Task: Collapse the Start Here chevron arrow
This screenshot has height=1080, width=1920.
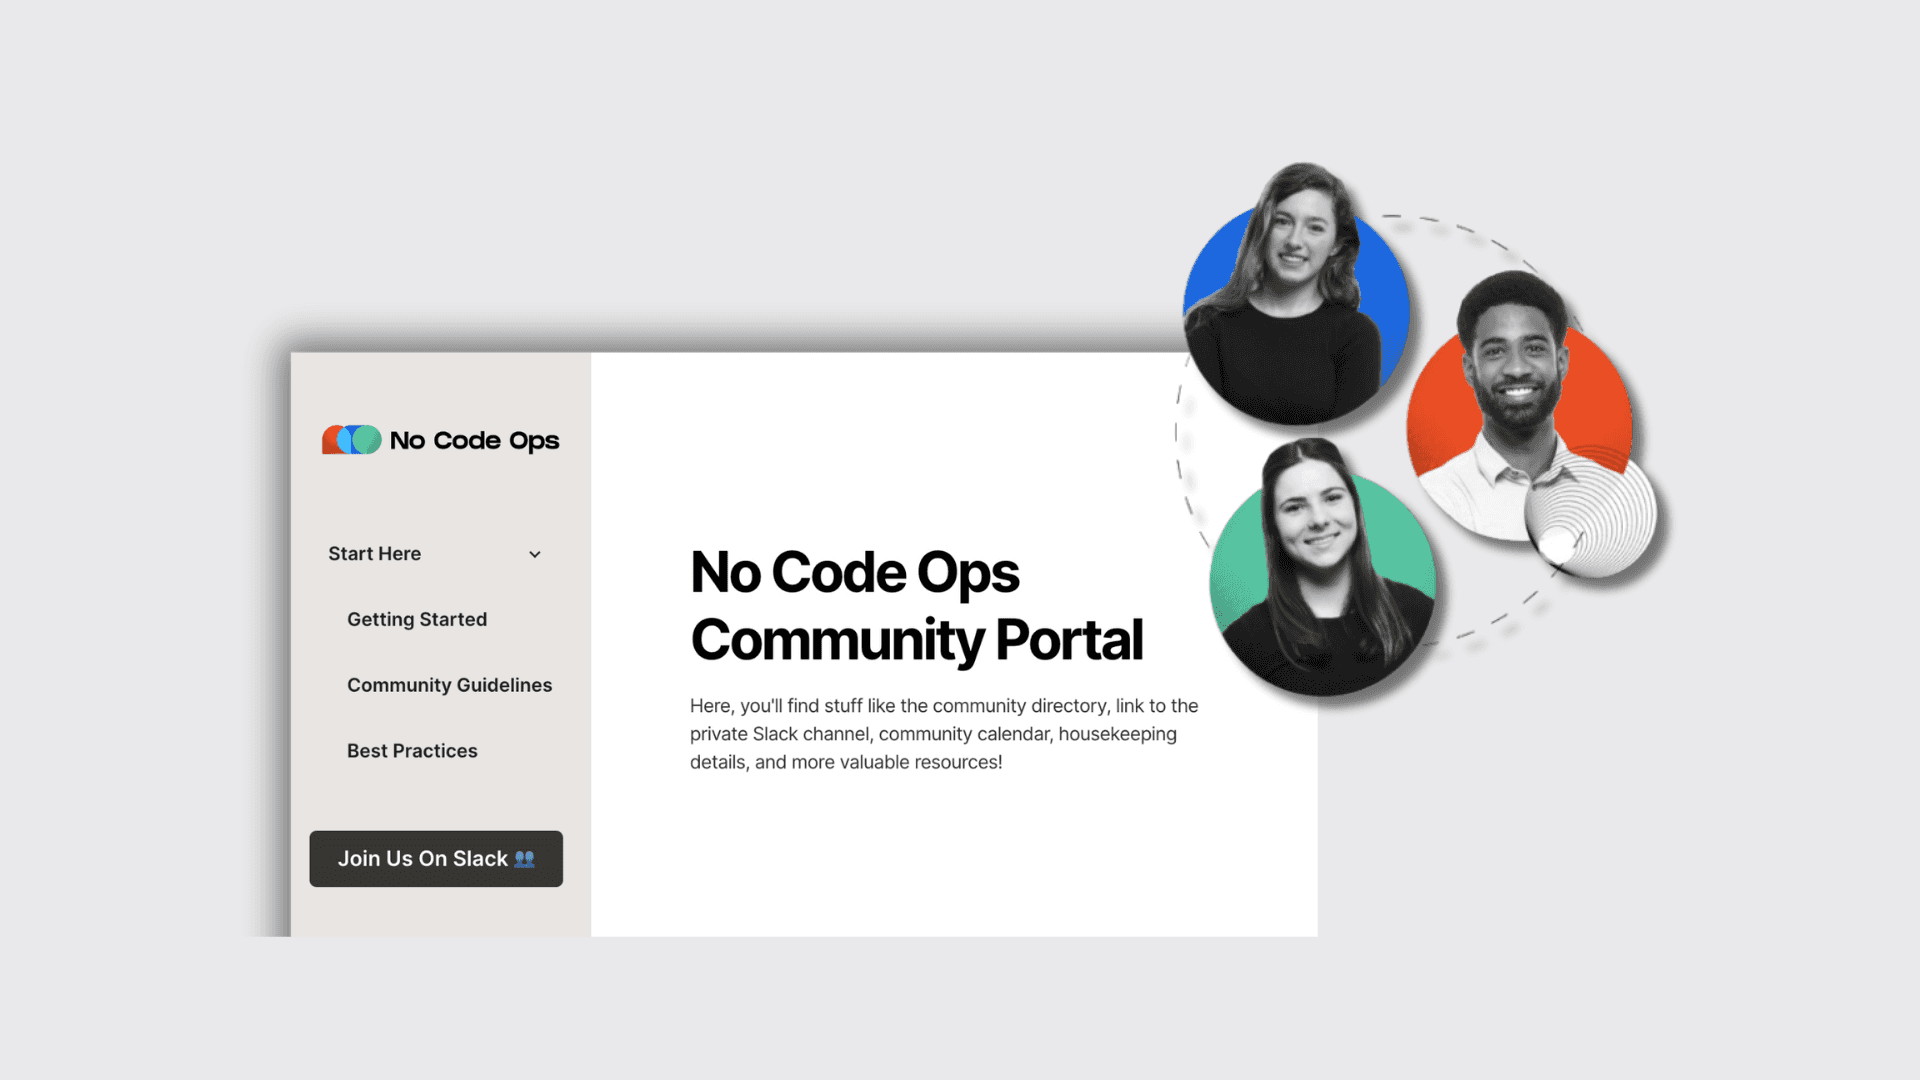Action: pos(535,555)
